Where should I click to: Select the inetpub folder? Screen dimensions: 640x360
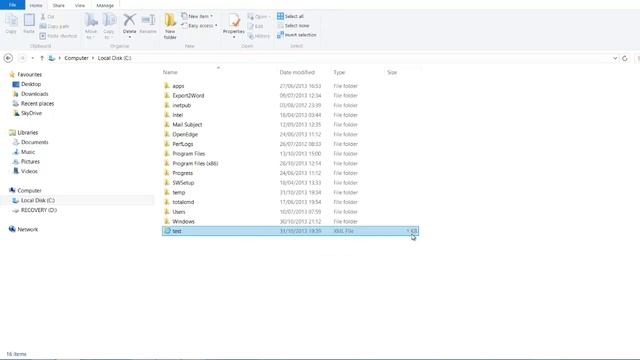[x=290, y=105]
